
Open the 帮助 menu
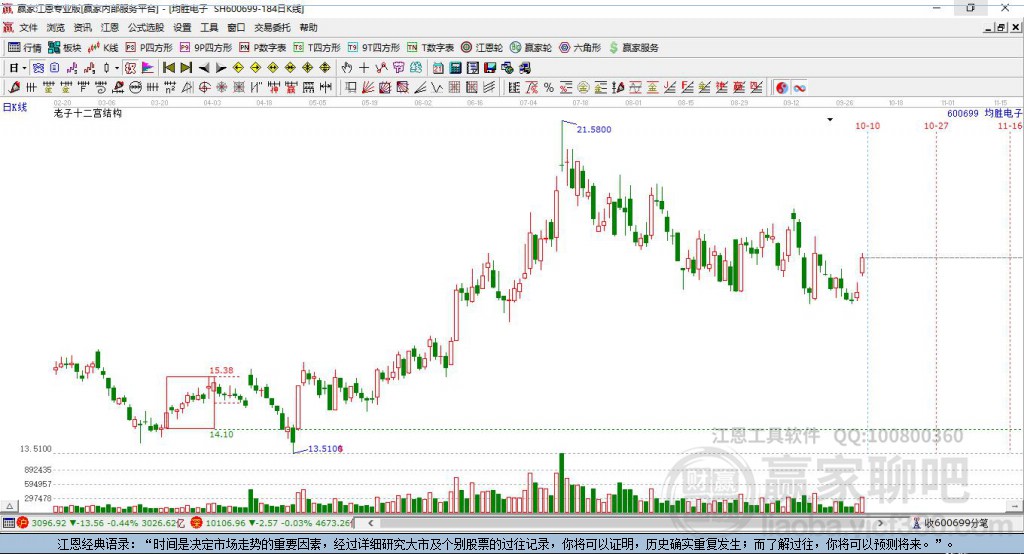point(308,27)
